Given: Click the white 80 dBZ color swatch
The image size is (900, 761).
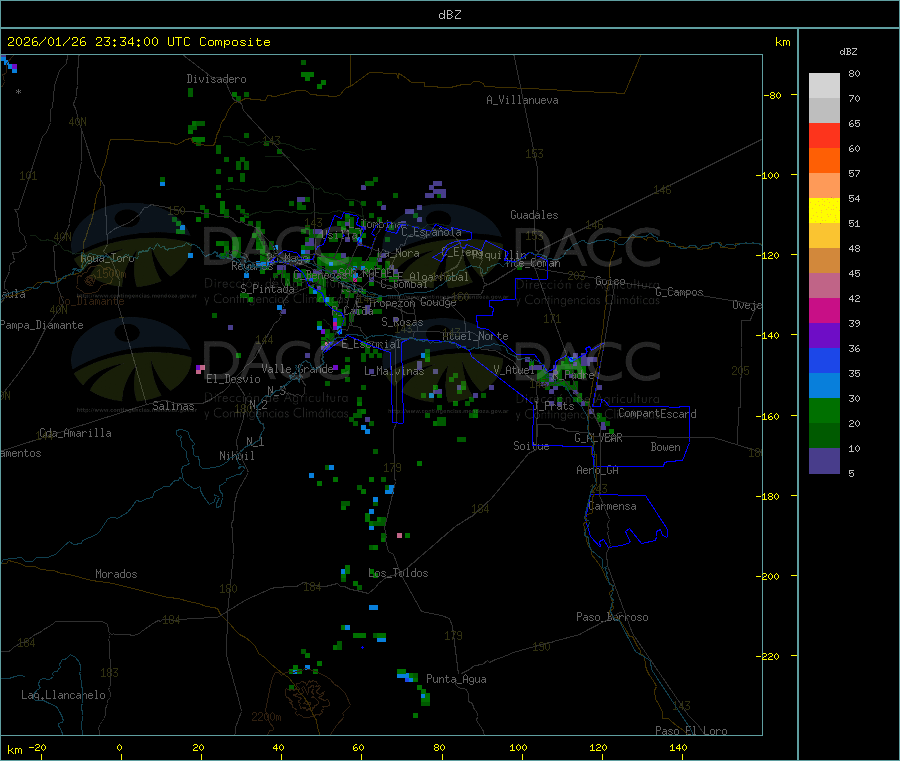Looking at the screenshot, I should click(x=824, y=86).
